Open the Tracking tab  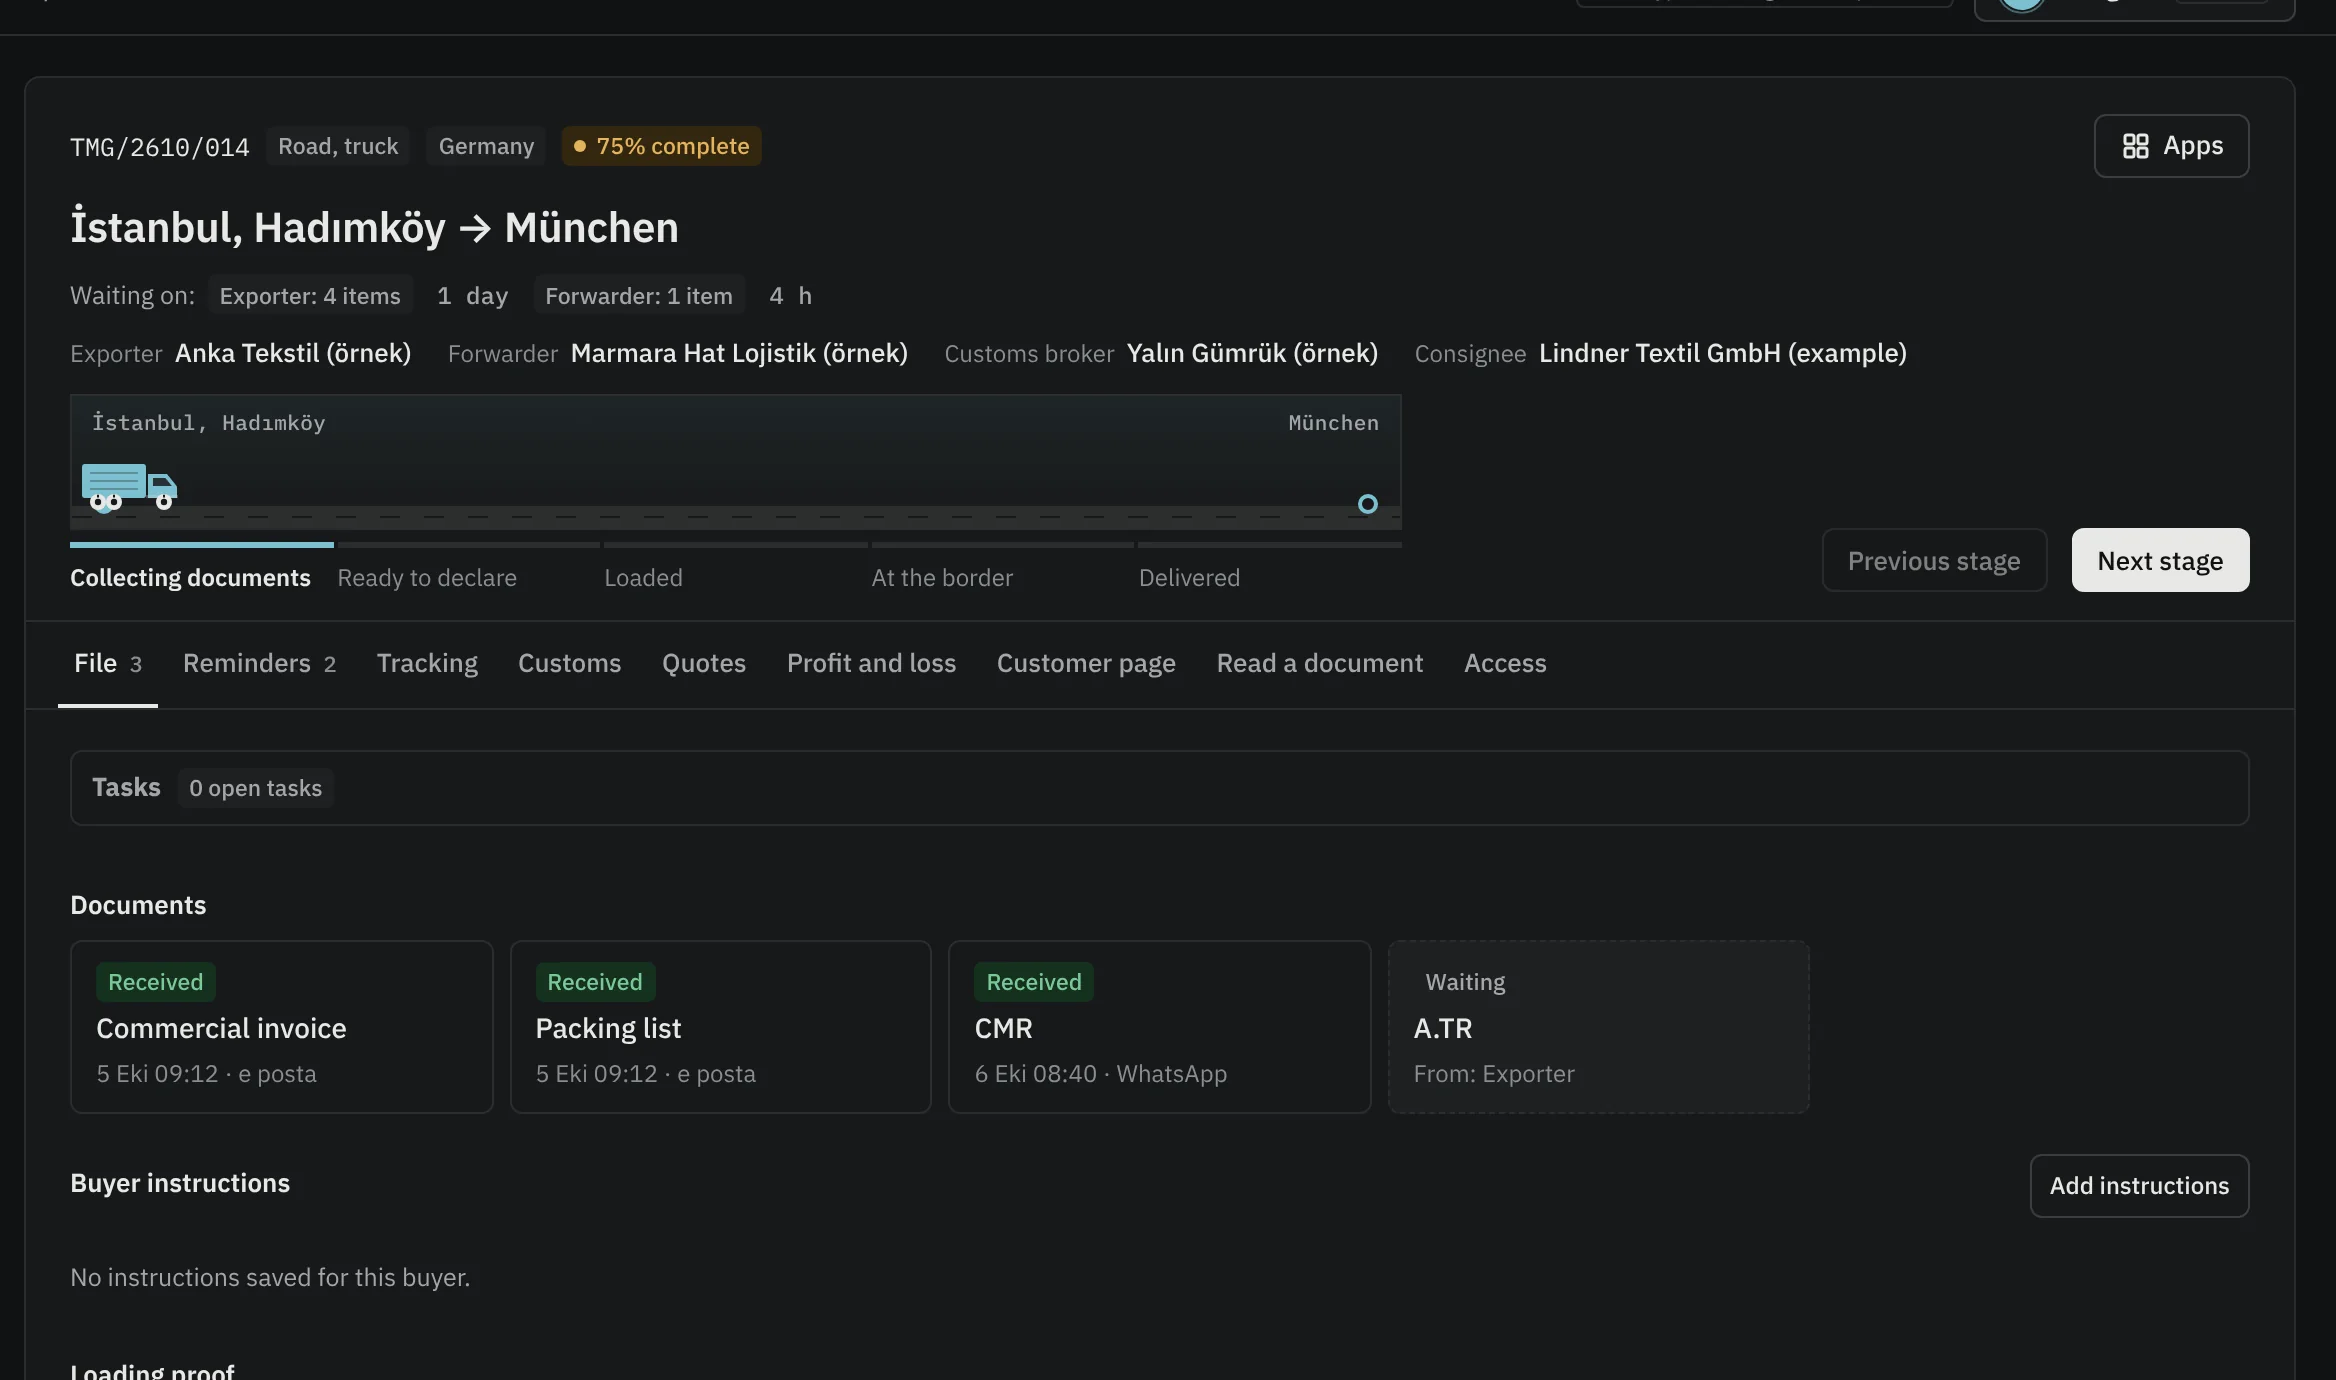427,663
